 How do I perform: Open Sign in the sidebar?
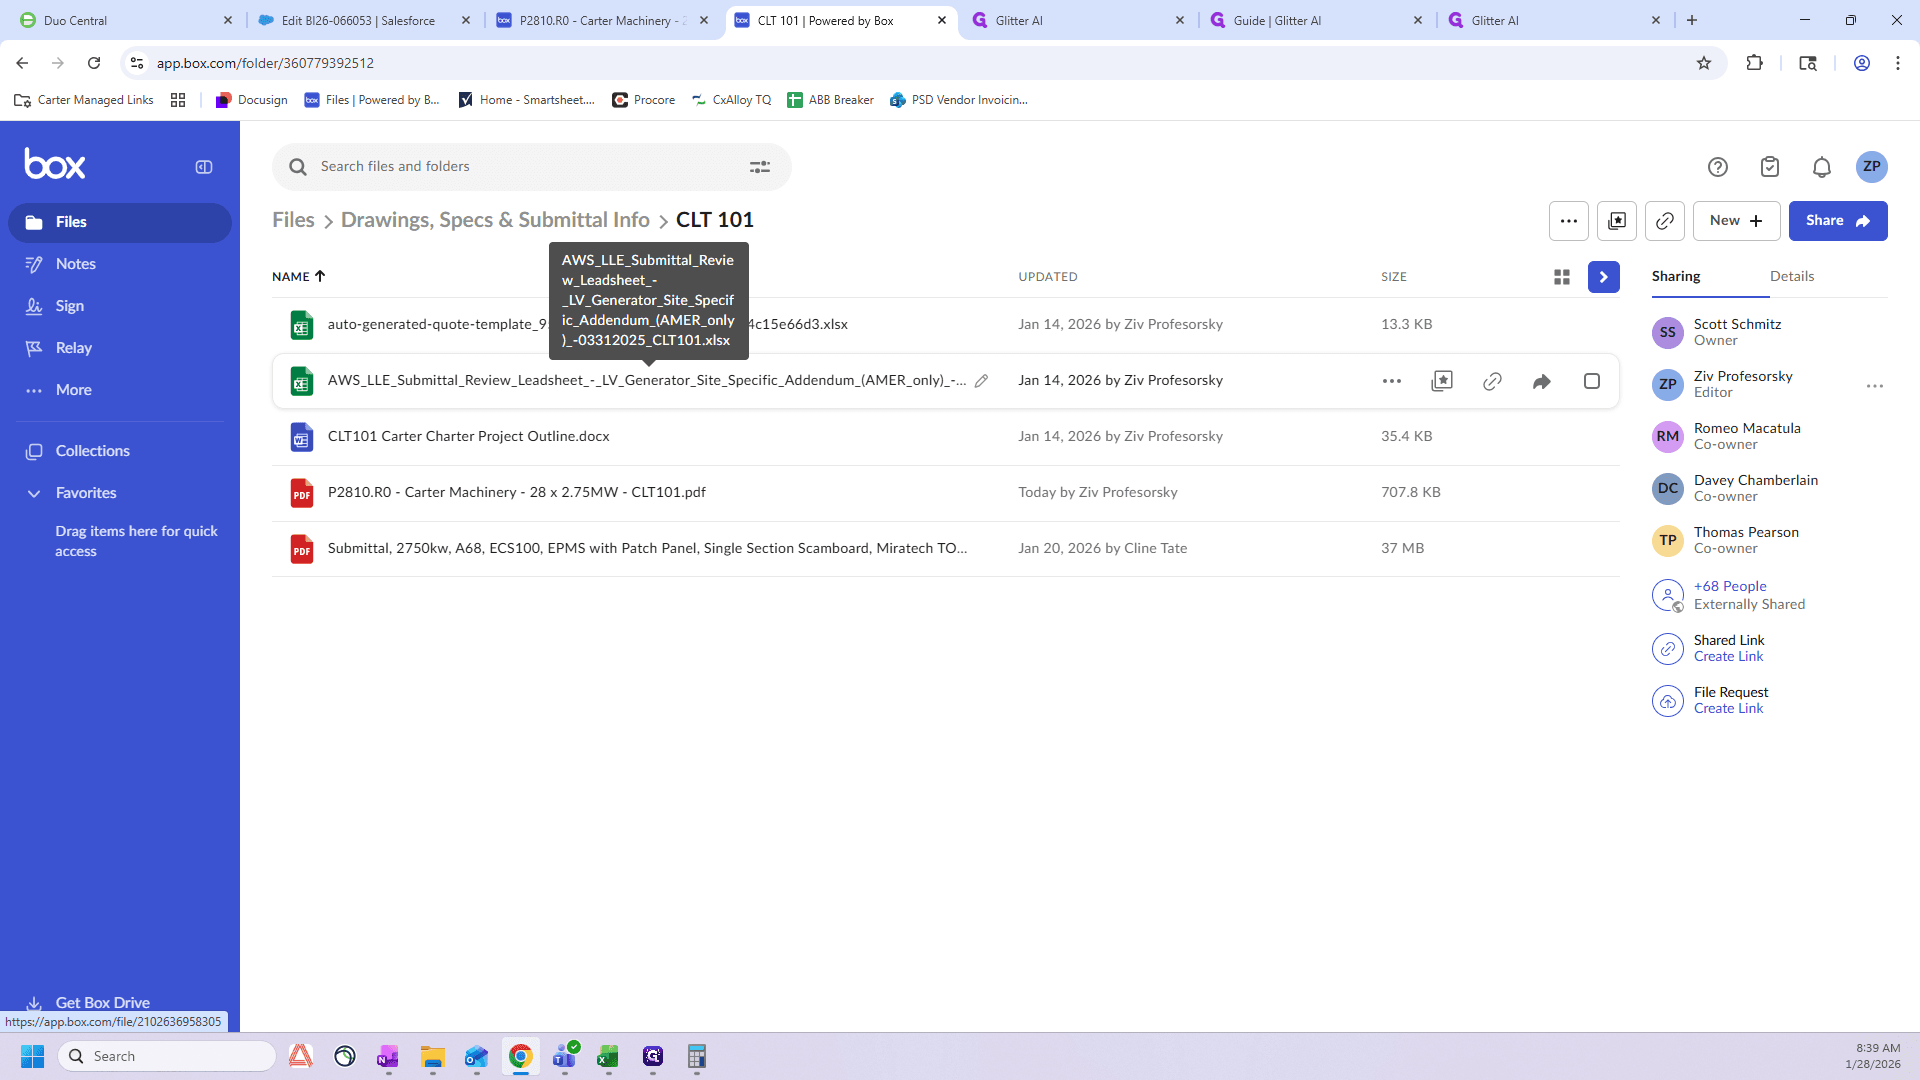[x=69, y=306]
